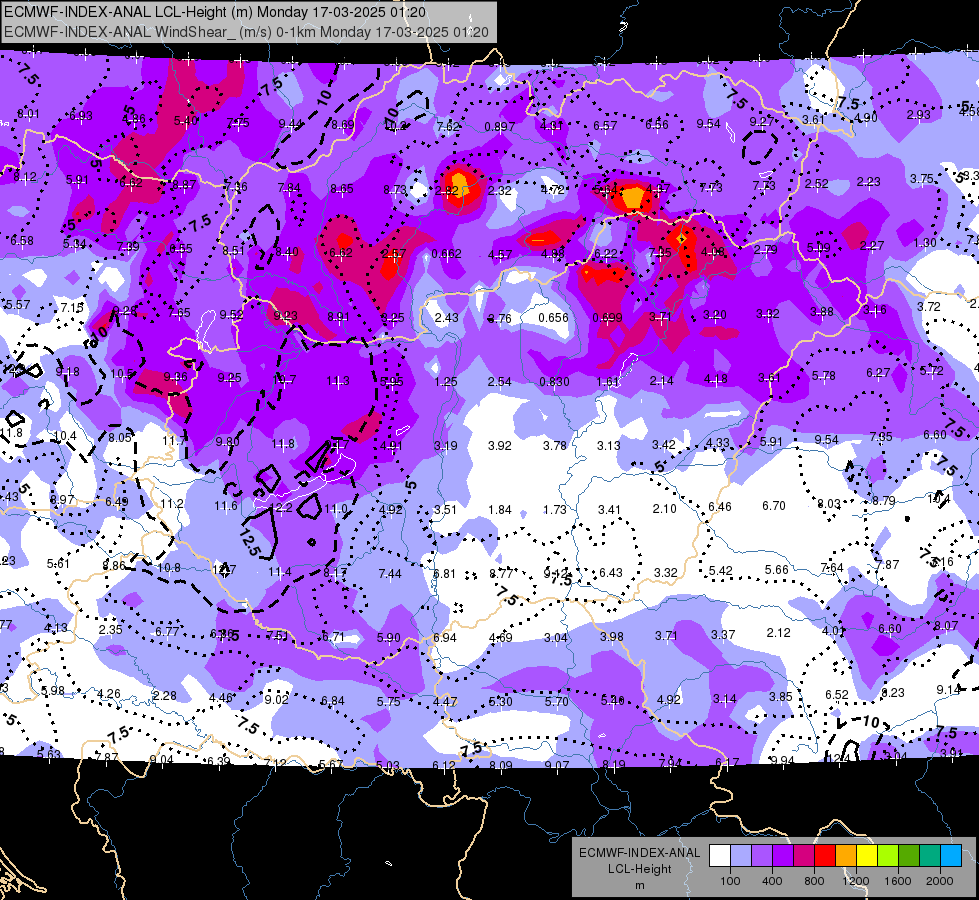Click the wind shear value 3.85

click(780, 697)
